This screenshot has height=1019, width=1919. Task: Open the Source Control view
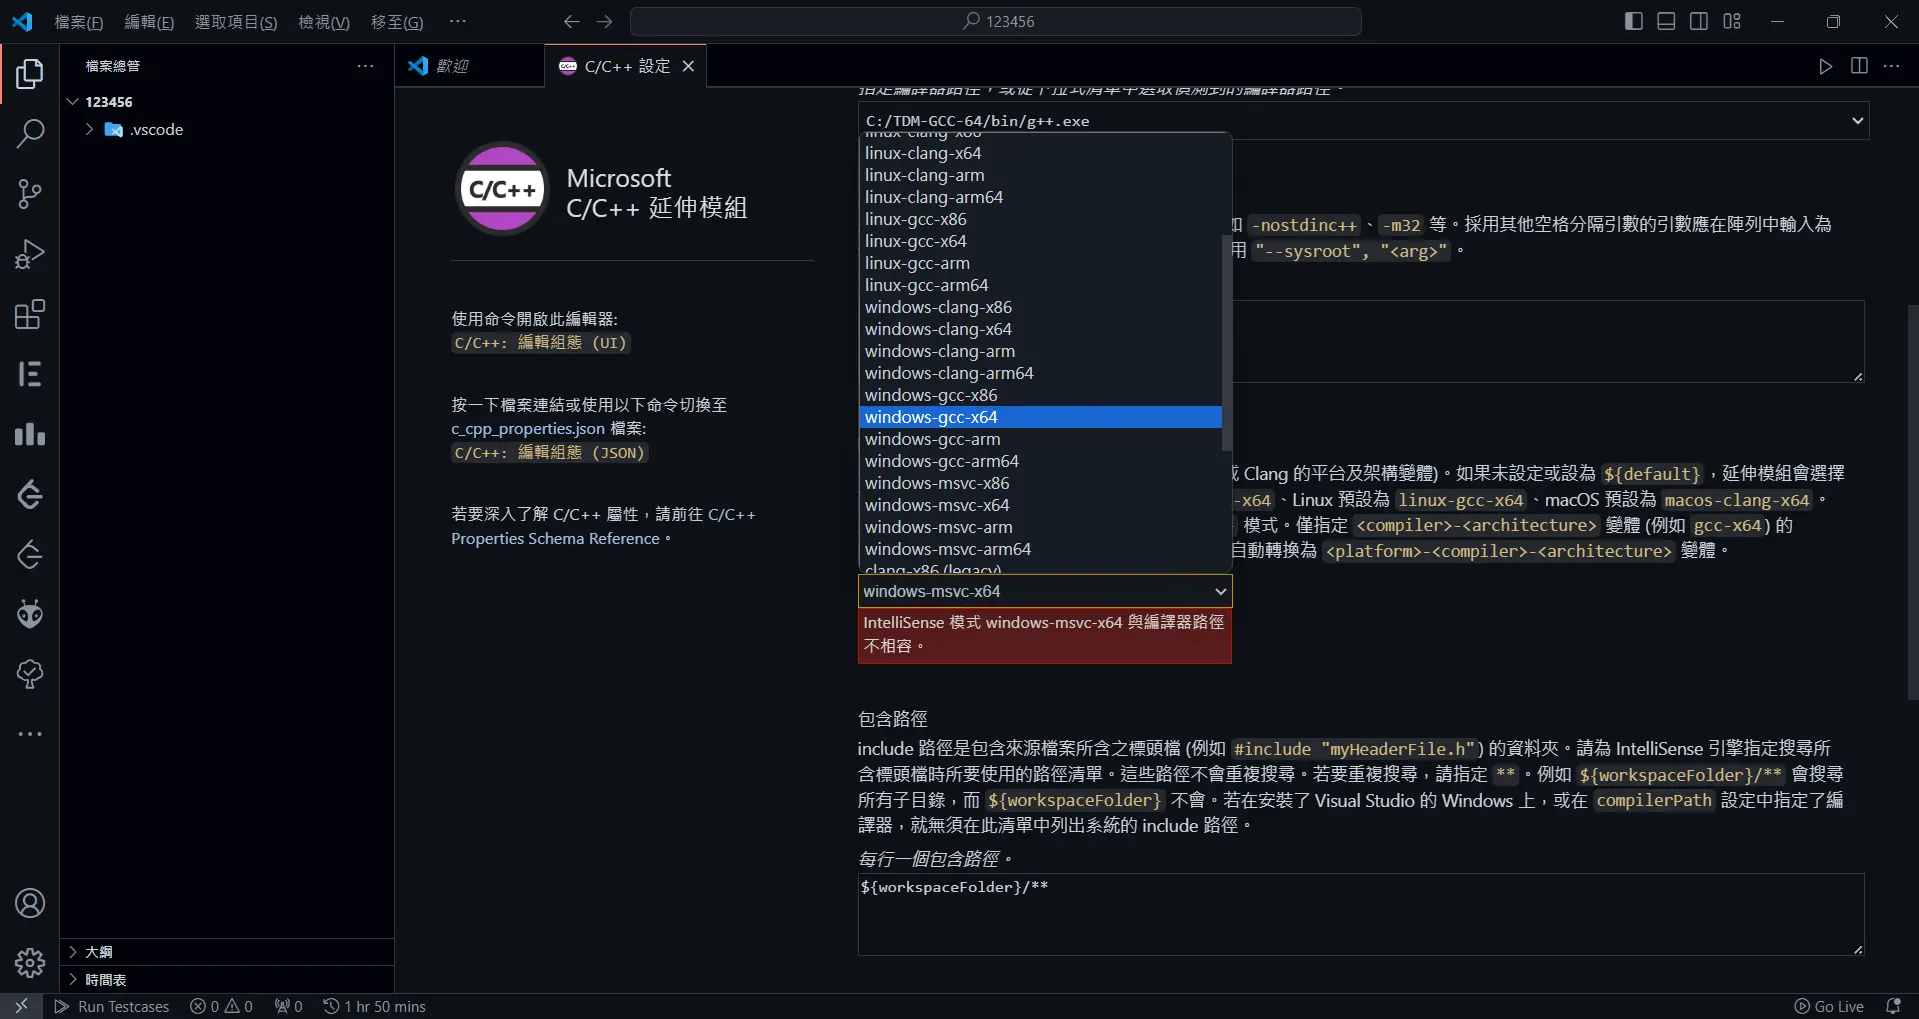click(x=29, y=193)
